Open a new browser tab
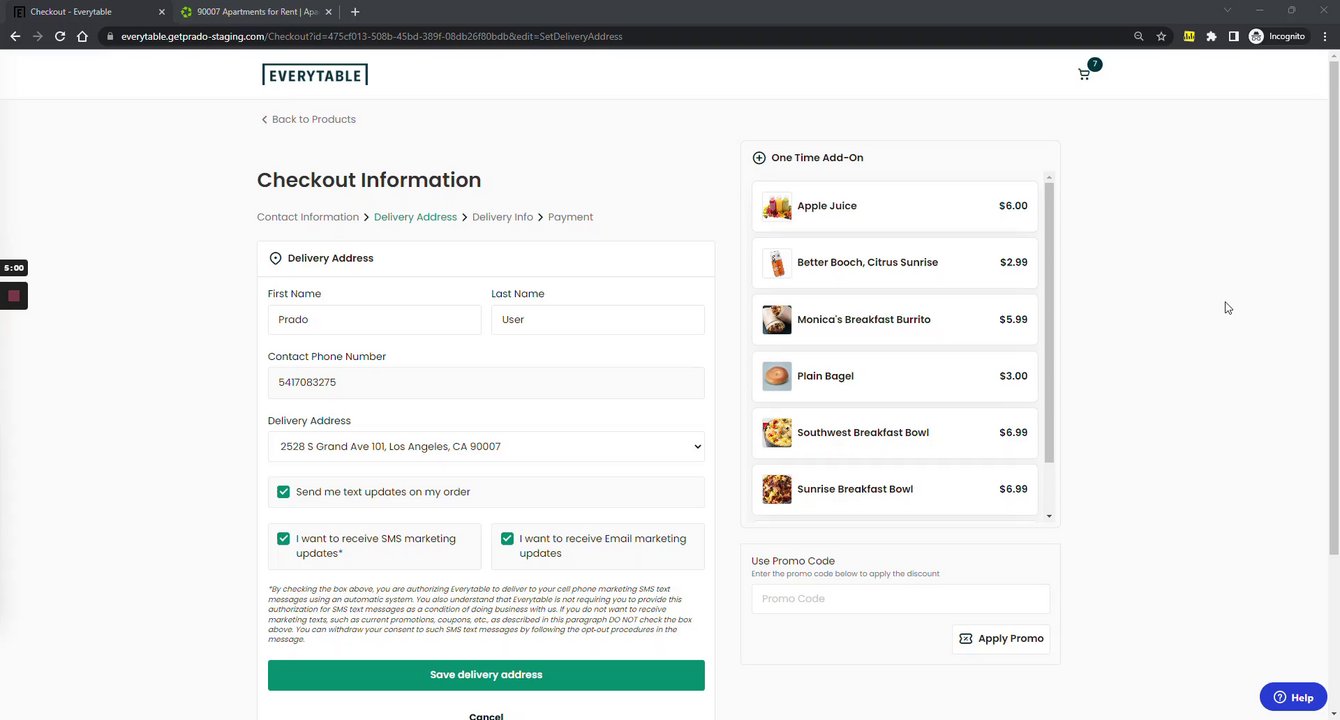 point(355,12)
